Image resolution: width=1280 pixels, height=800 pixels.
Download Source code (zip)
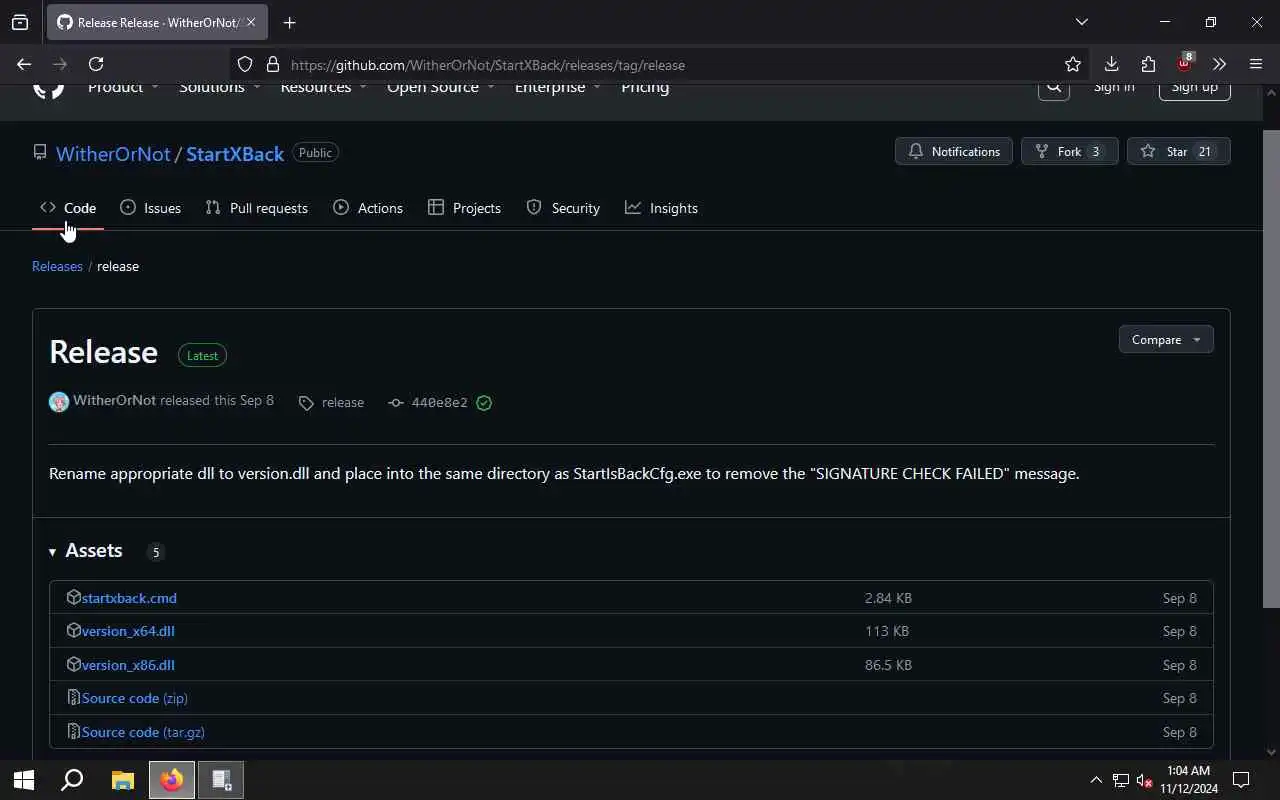point(135,698)
